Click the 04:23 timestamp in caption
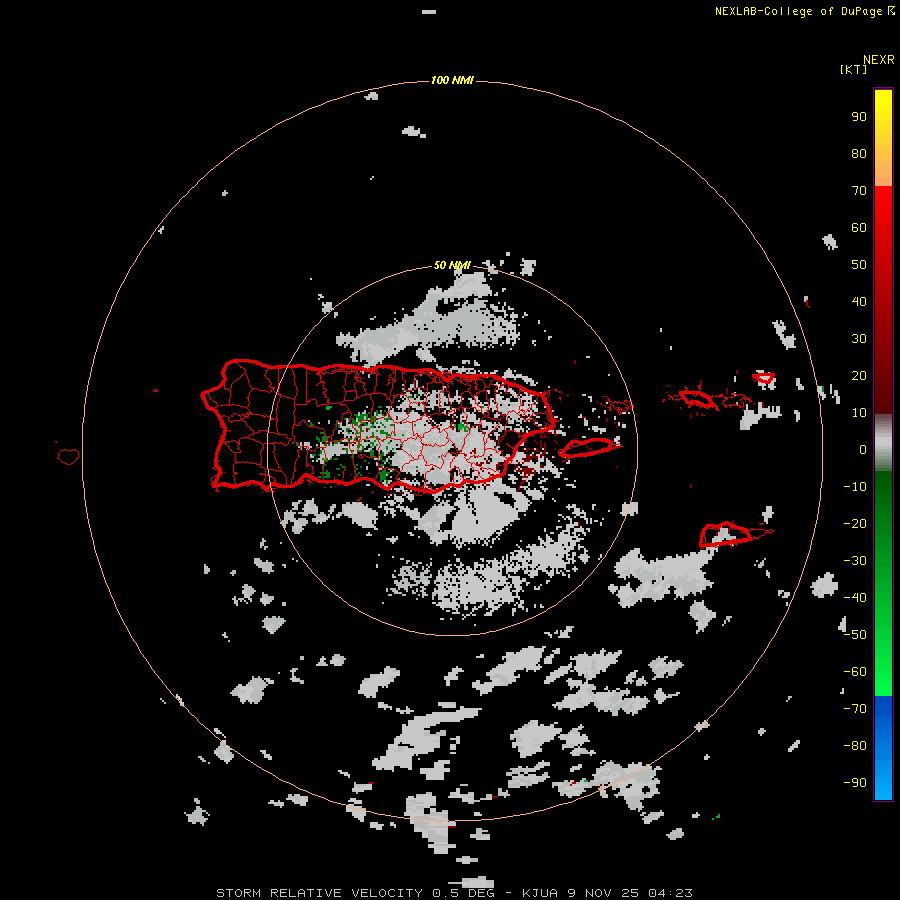900x900 pixels. [x=670, y=893]
